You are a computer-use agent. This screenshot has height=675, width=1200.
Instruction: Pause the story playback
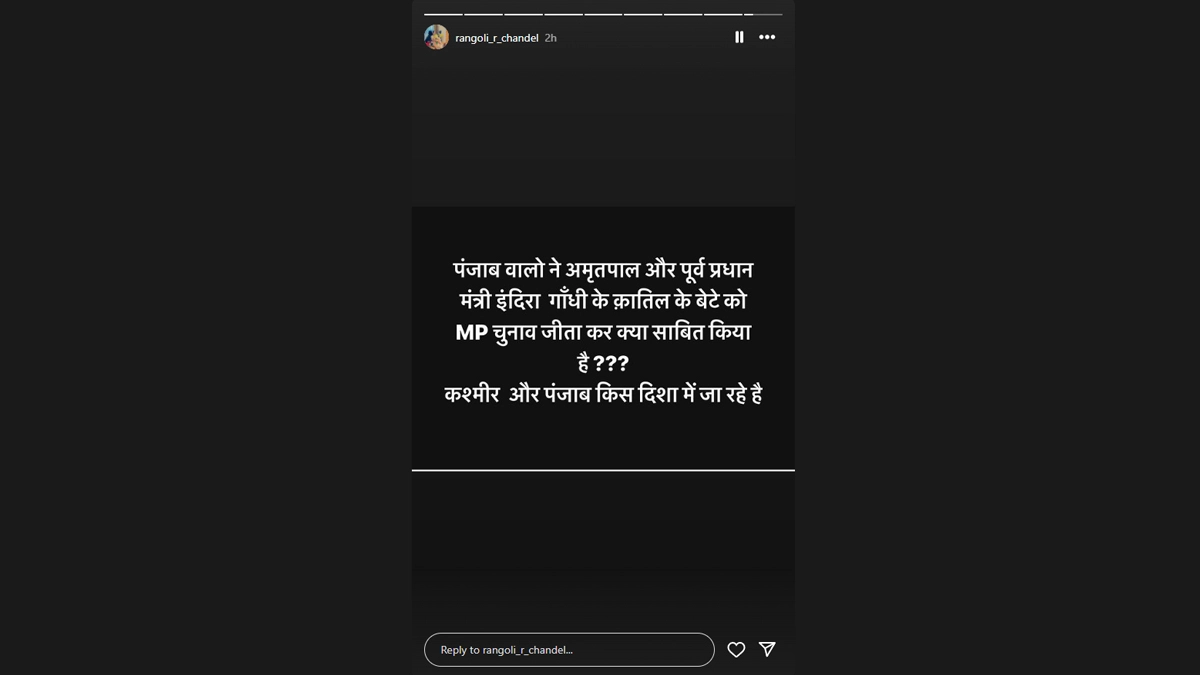click(739, 37)
